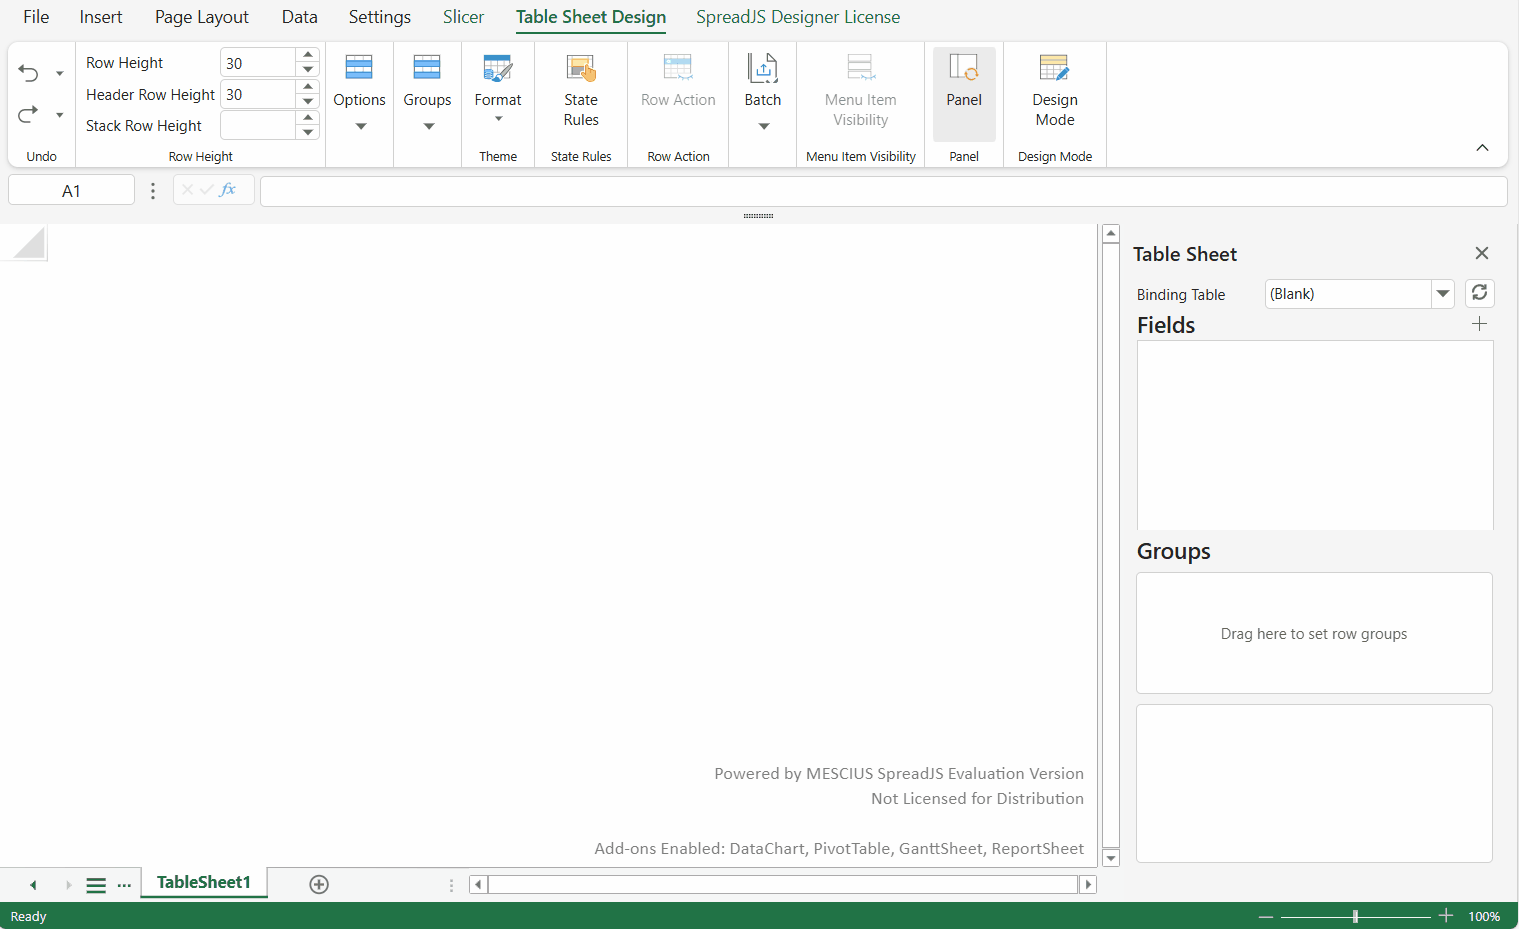The image size is (1519, 929).
Task: Open the Slicer ribbon tab
Action: [463, 17]
